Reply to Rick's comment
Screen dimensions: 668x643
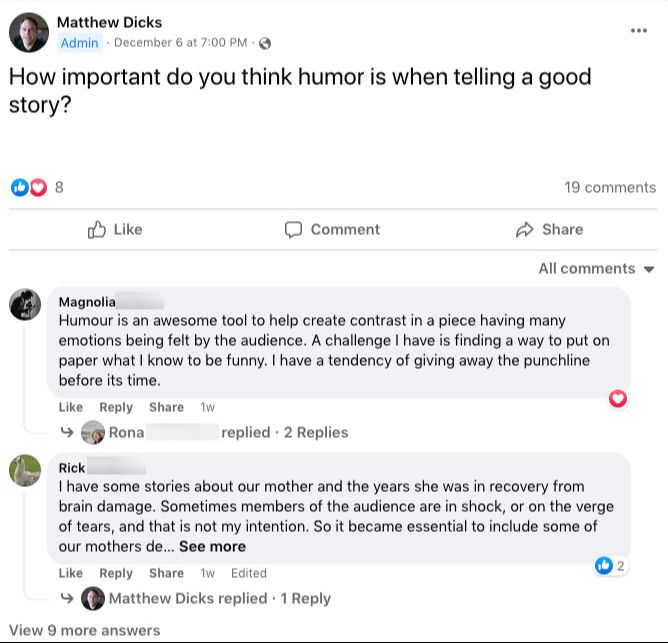pos(116,573)
